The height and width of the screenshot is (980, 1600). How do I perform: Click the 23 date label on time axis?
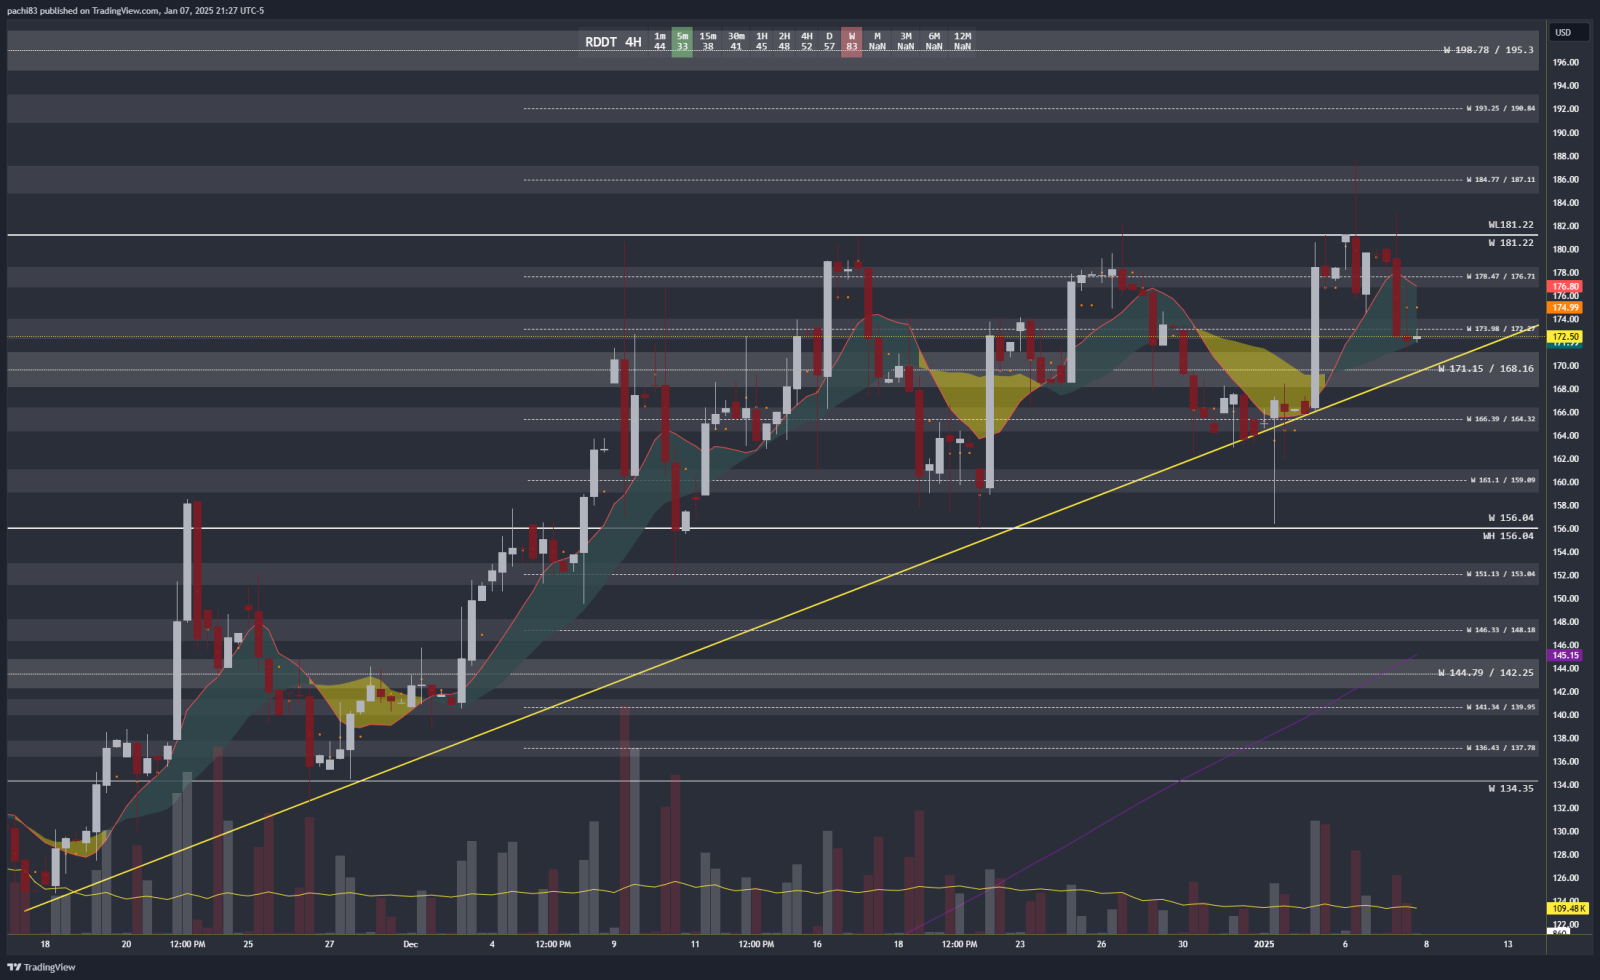1020,944
